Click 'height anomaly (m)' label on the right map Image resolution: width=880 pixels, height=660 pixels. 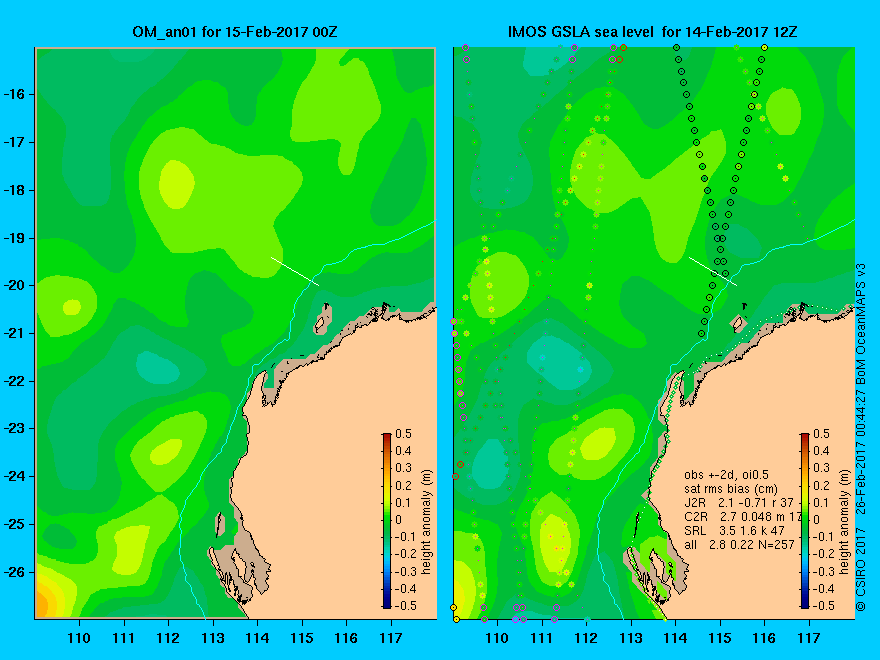pyautogui.click(x=845, y=522)
